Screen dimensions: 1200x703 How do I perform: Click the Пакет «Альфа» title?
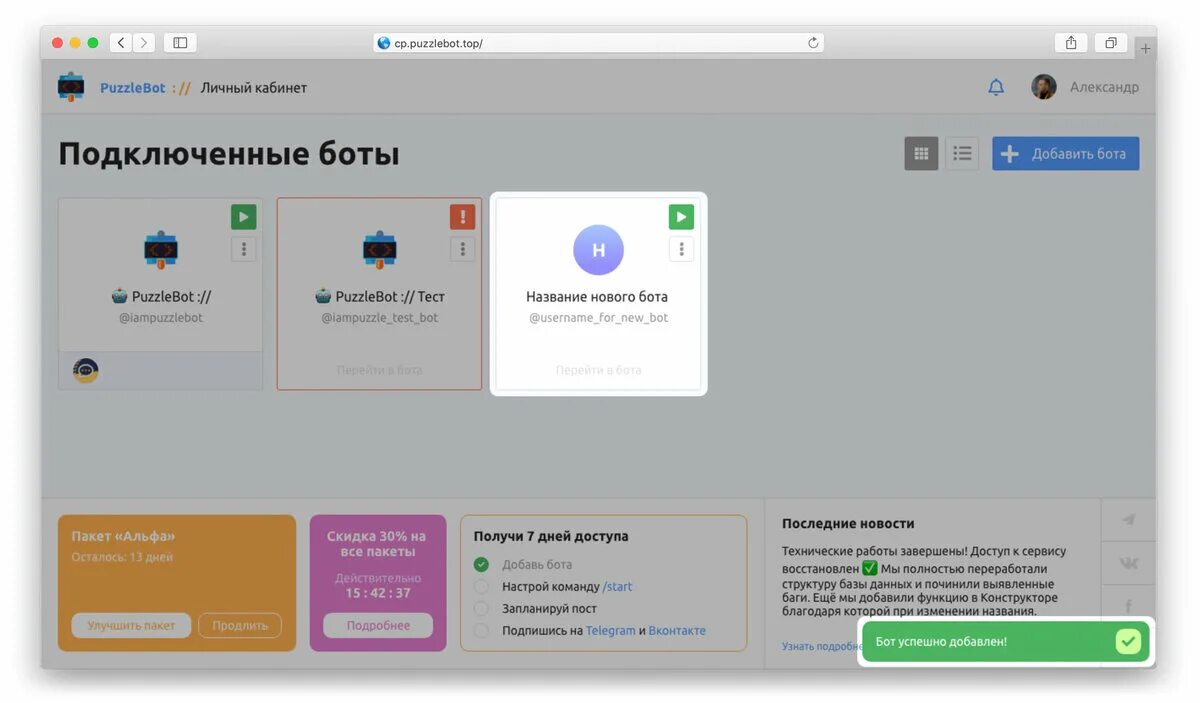click(123, 537)
